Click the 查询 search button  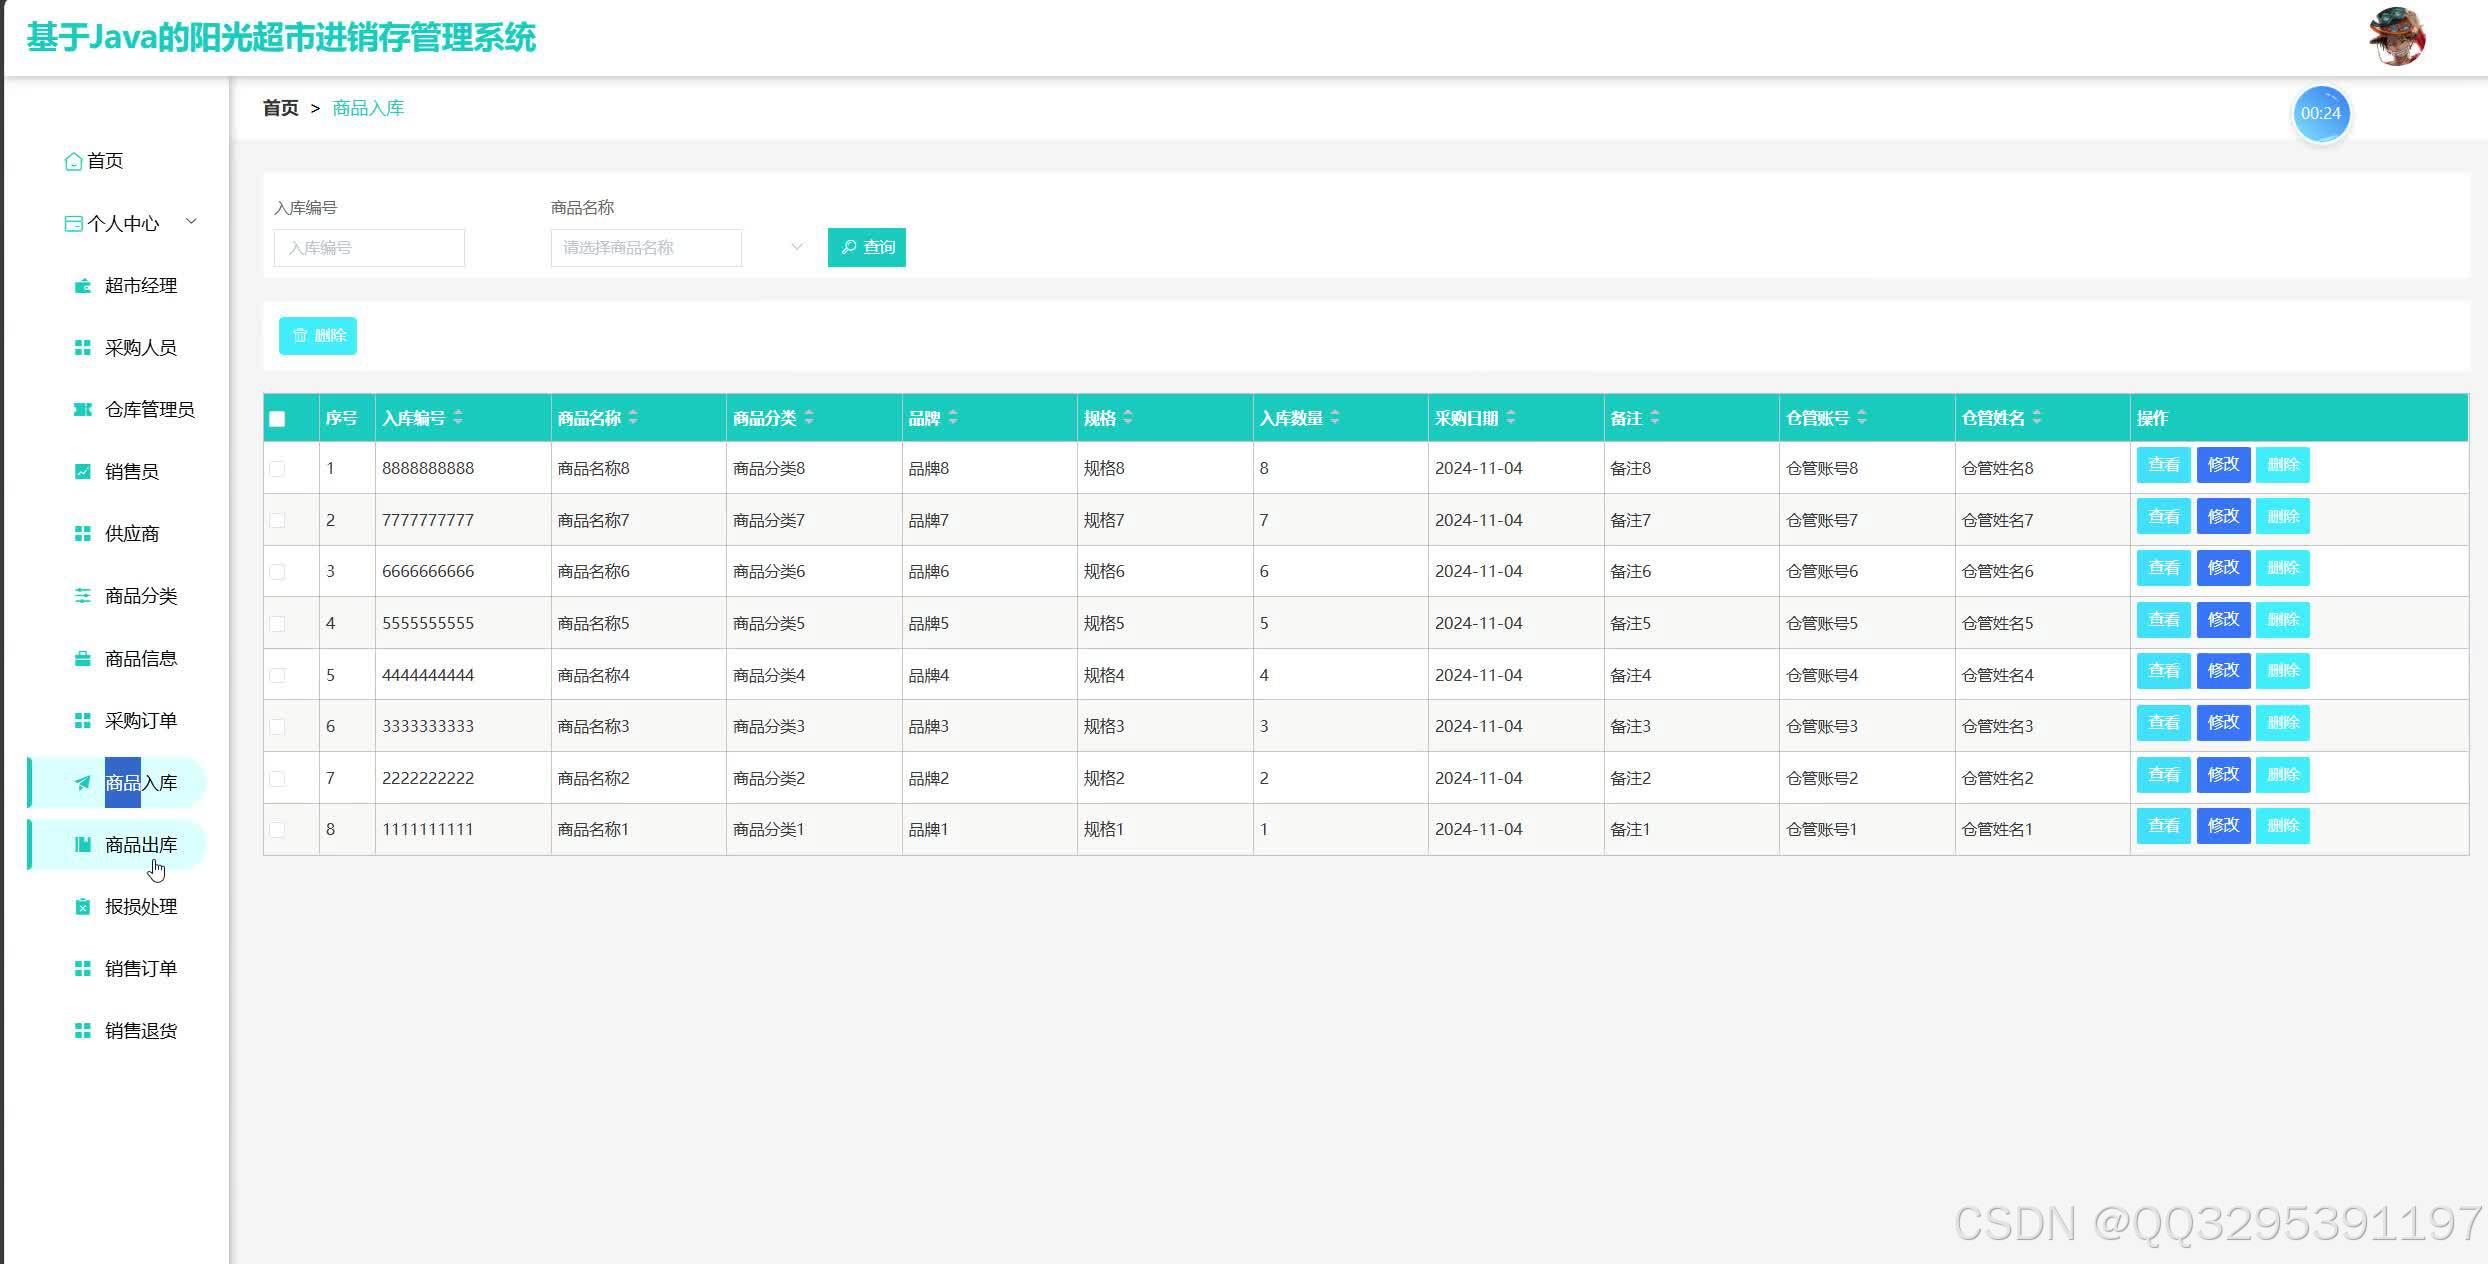point(867,247)
